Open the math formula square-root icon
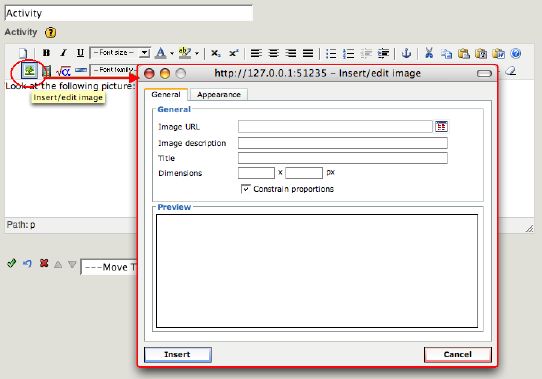This screenshot has height=379, width=542. tap(63, 71)
